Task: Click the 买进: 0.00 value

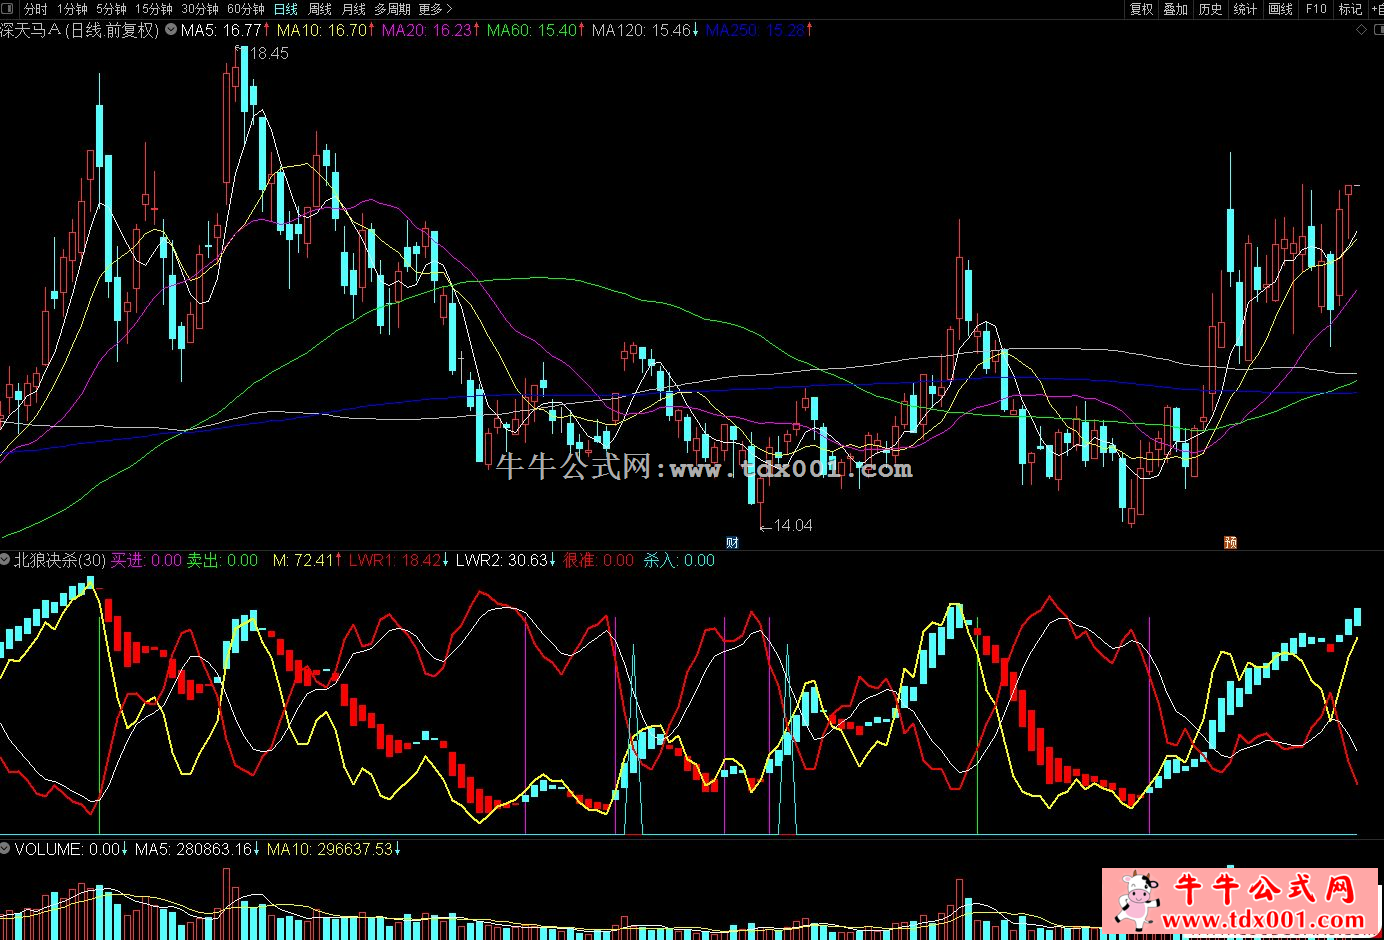Action: [147, 560]
